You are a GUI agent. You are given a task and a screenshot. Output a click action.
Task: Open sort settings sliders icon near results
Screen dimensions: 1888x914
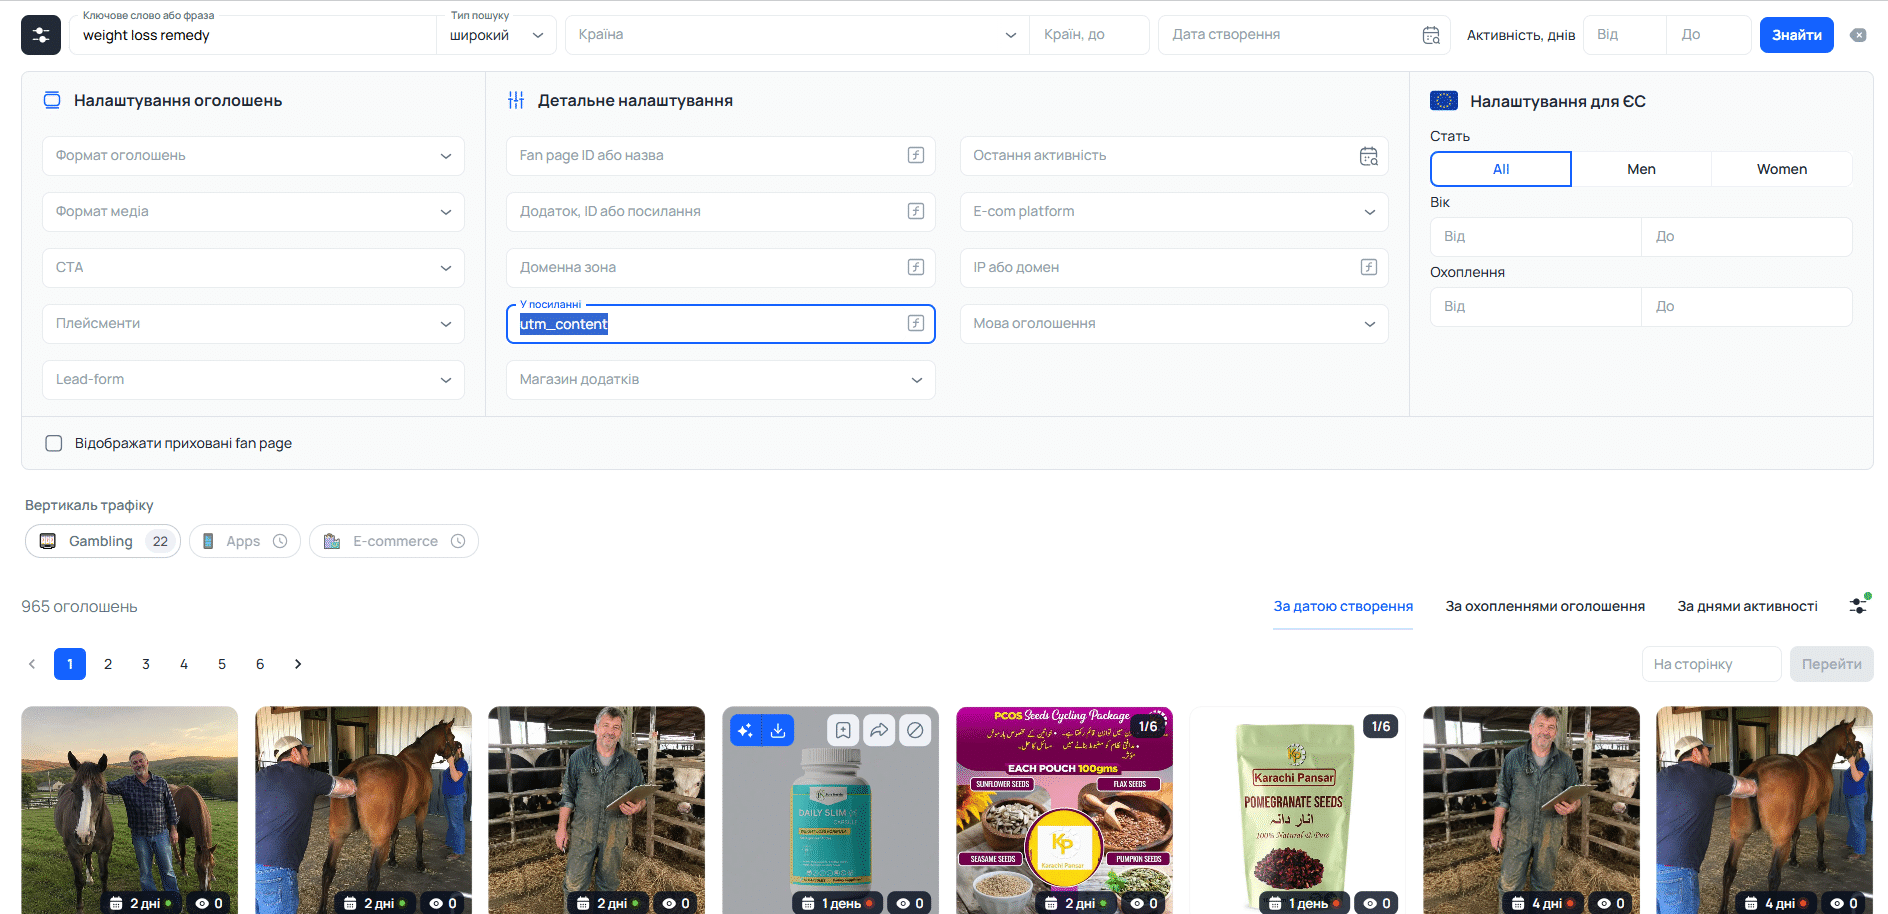pos(1859,605)
